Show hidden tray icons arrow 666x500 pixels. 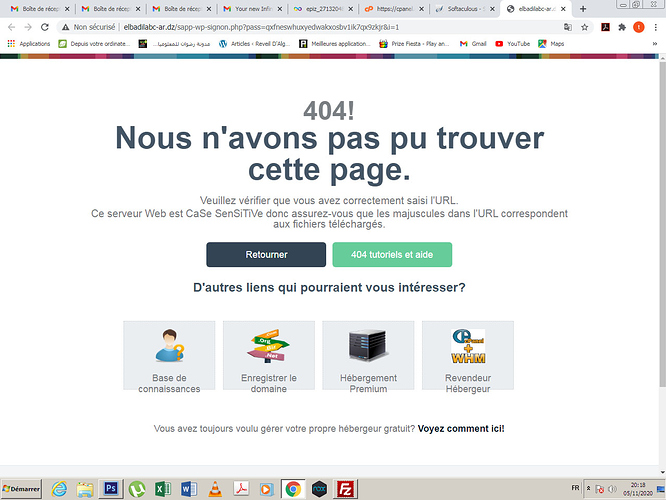[588, 488]
